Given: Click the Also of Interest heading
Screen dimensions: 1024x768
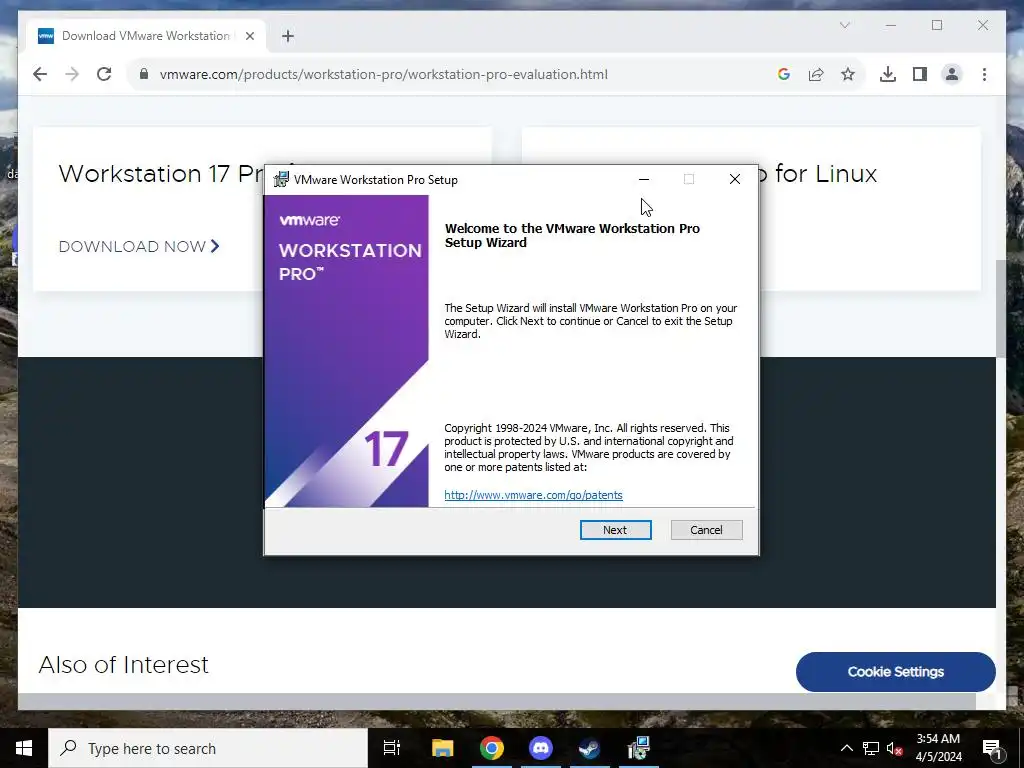Looking at the screenshot, I should point(123,665).
